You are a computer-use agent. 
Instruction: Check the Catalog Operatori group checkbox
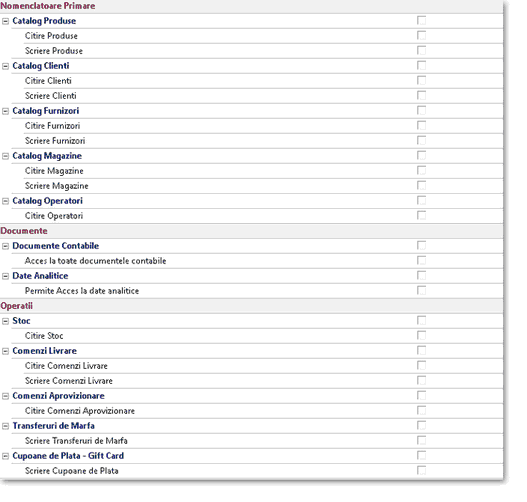point(421,200)
